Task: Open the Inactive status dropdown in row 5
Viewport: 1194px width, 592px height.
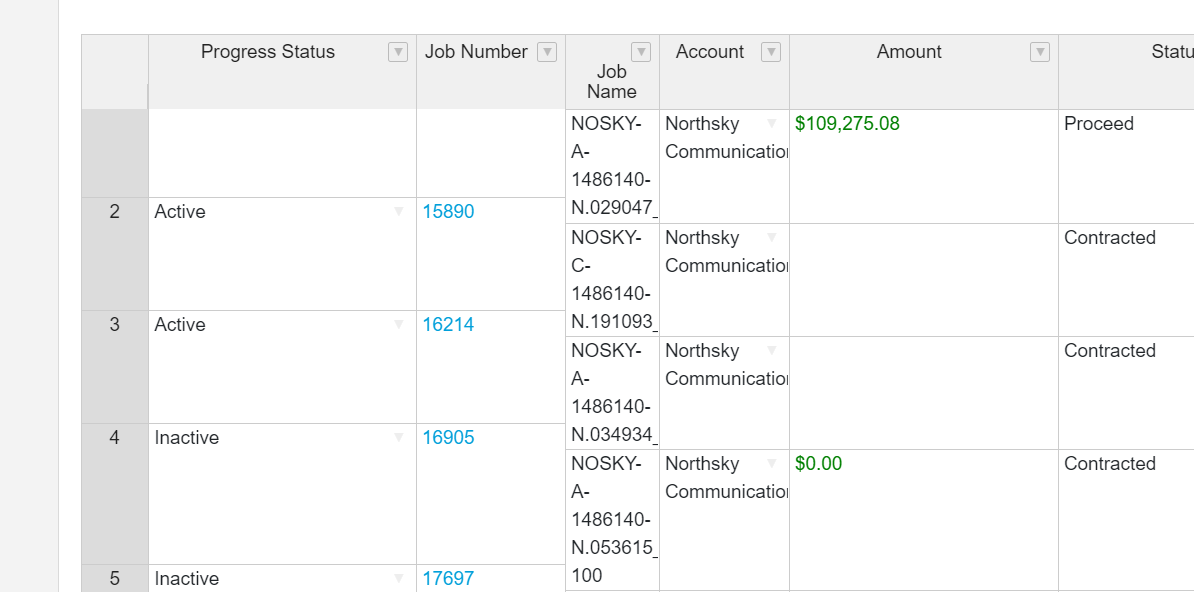Action: [x=399, y=578]
